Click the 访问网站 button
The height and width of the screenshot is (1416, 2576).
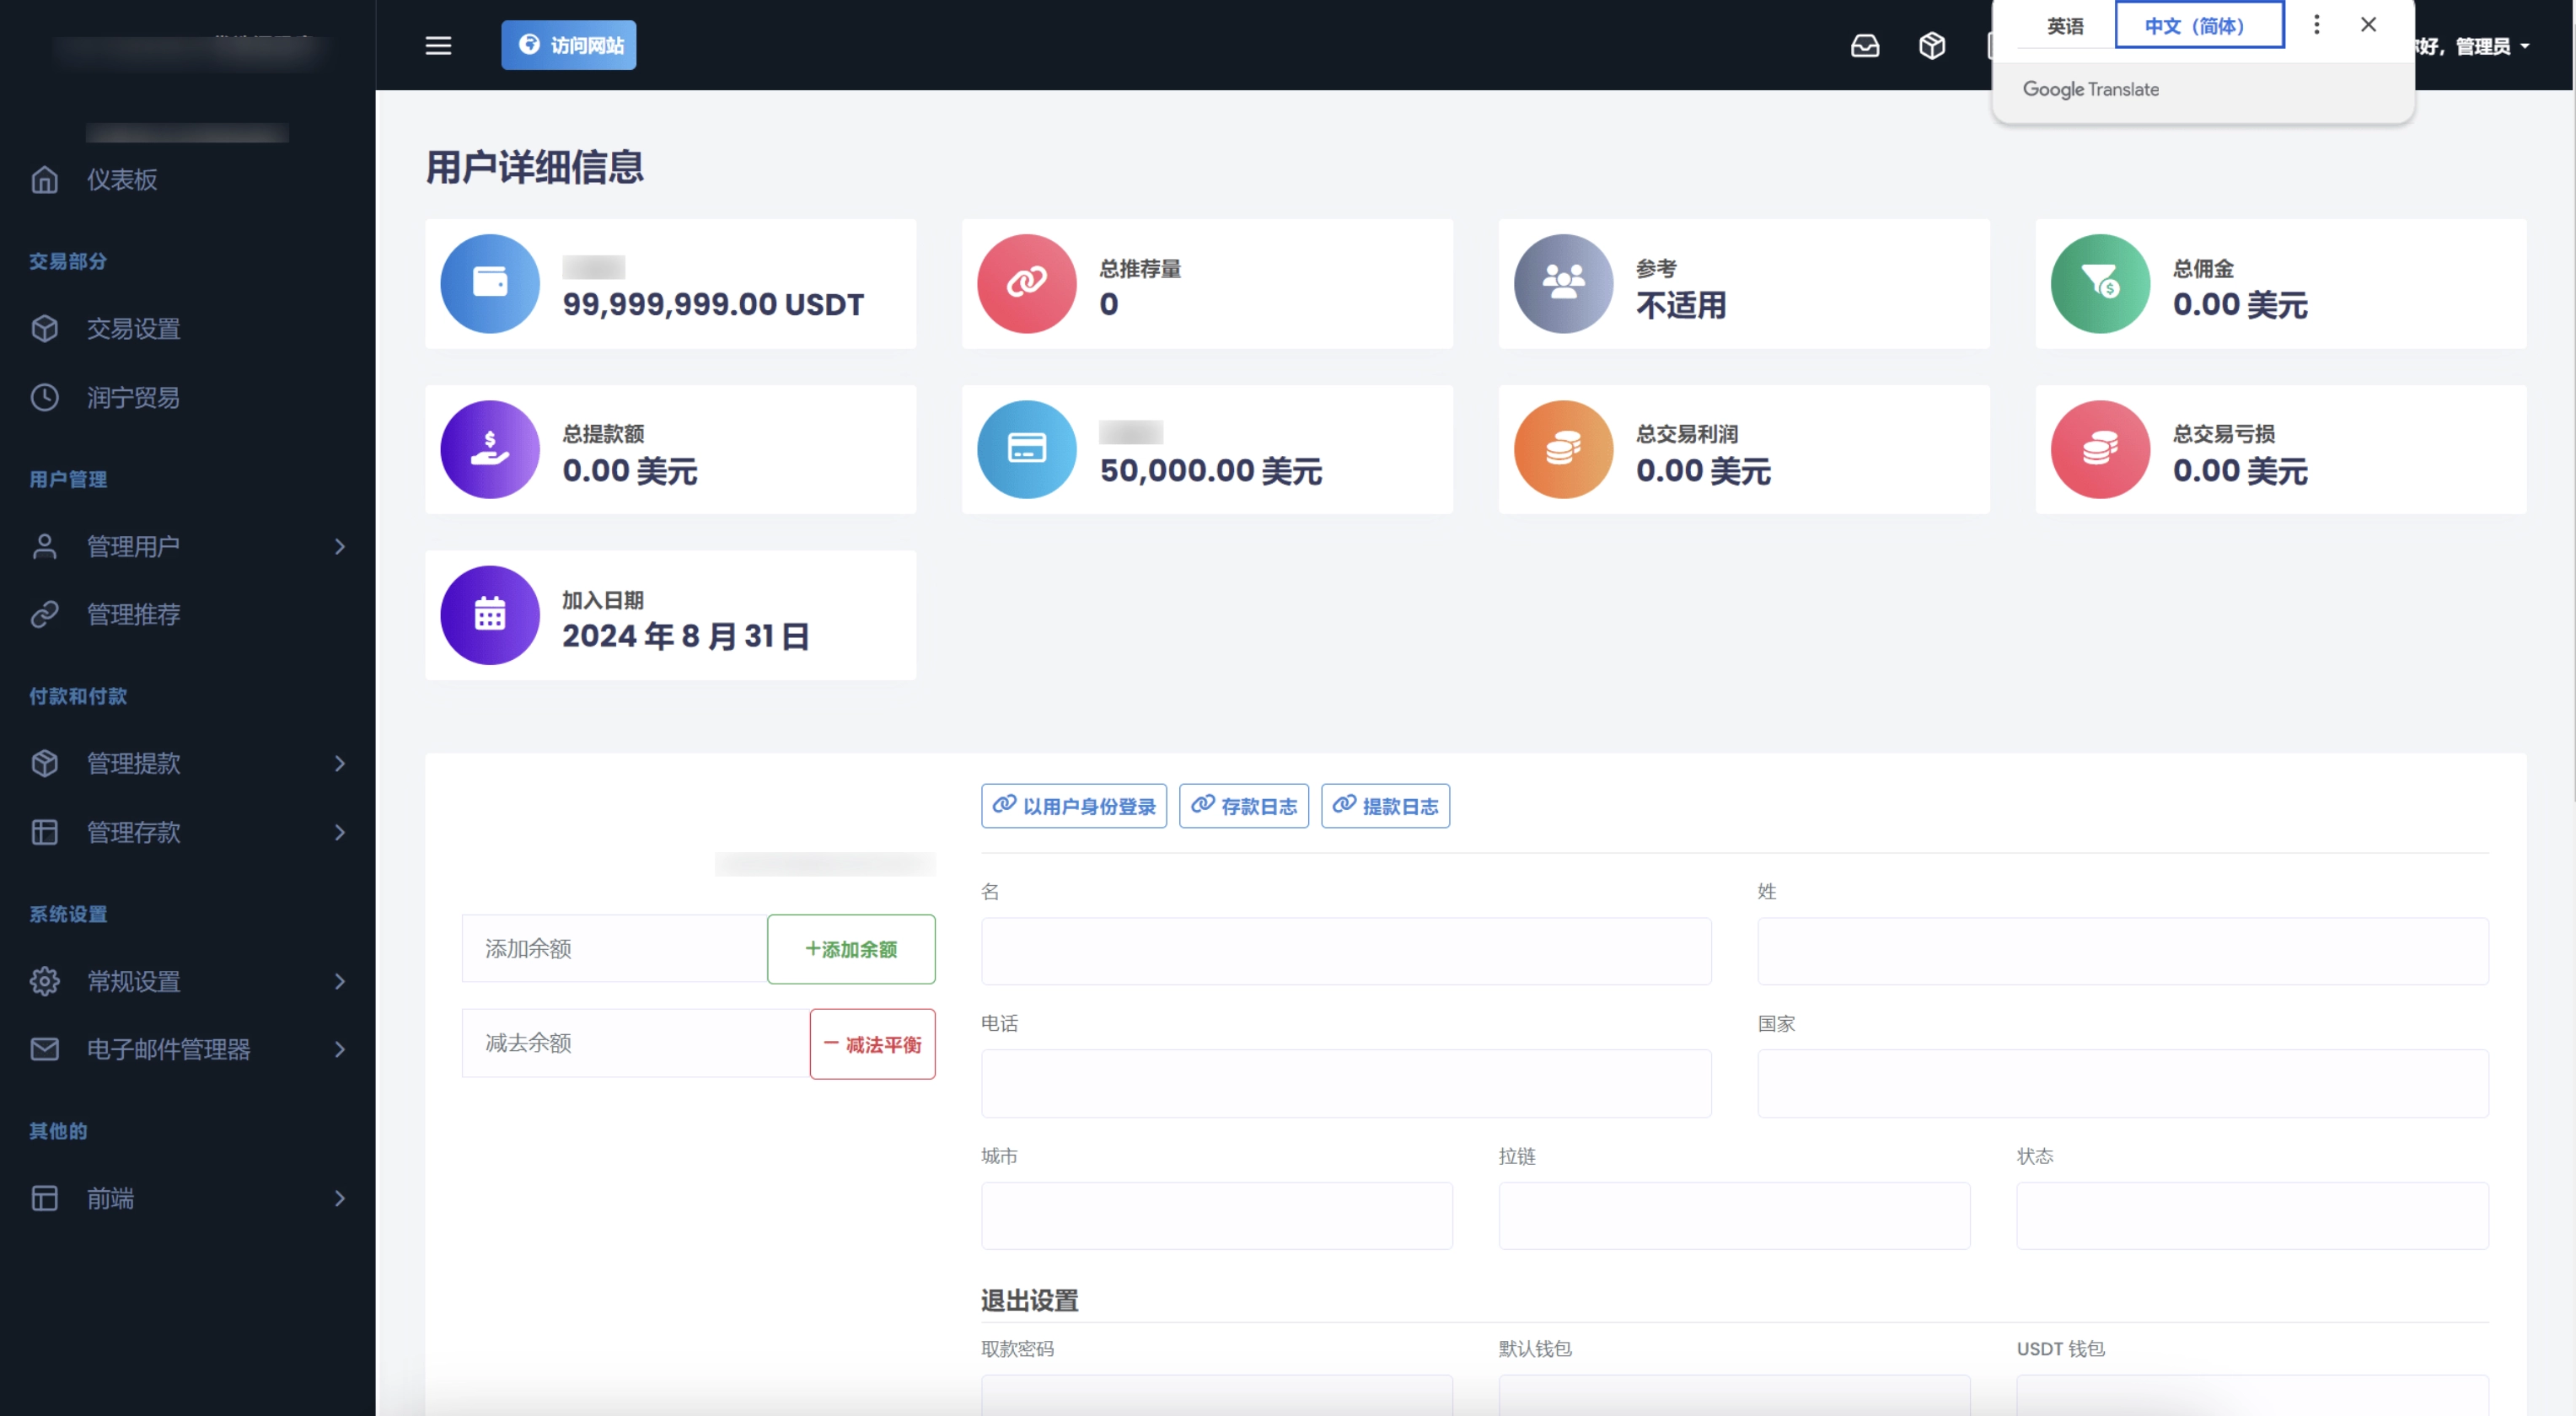568,45
